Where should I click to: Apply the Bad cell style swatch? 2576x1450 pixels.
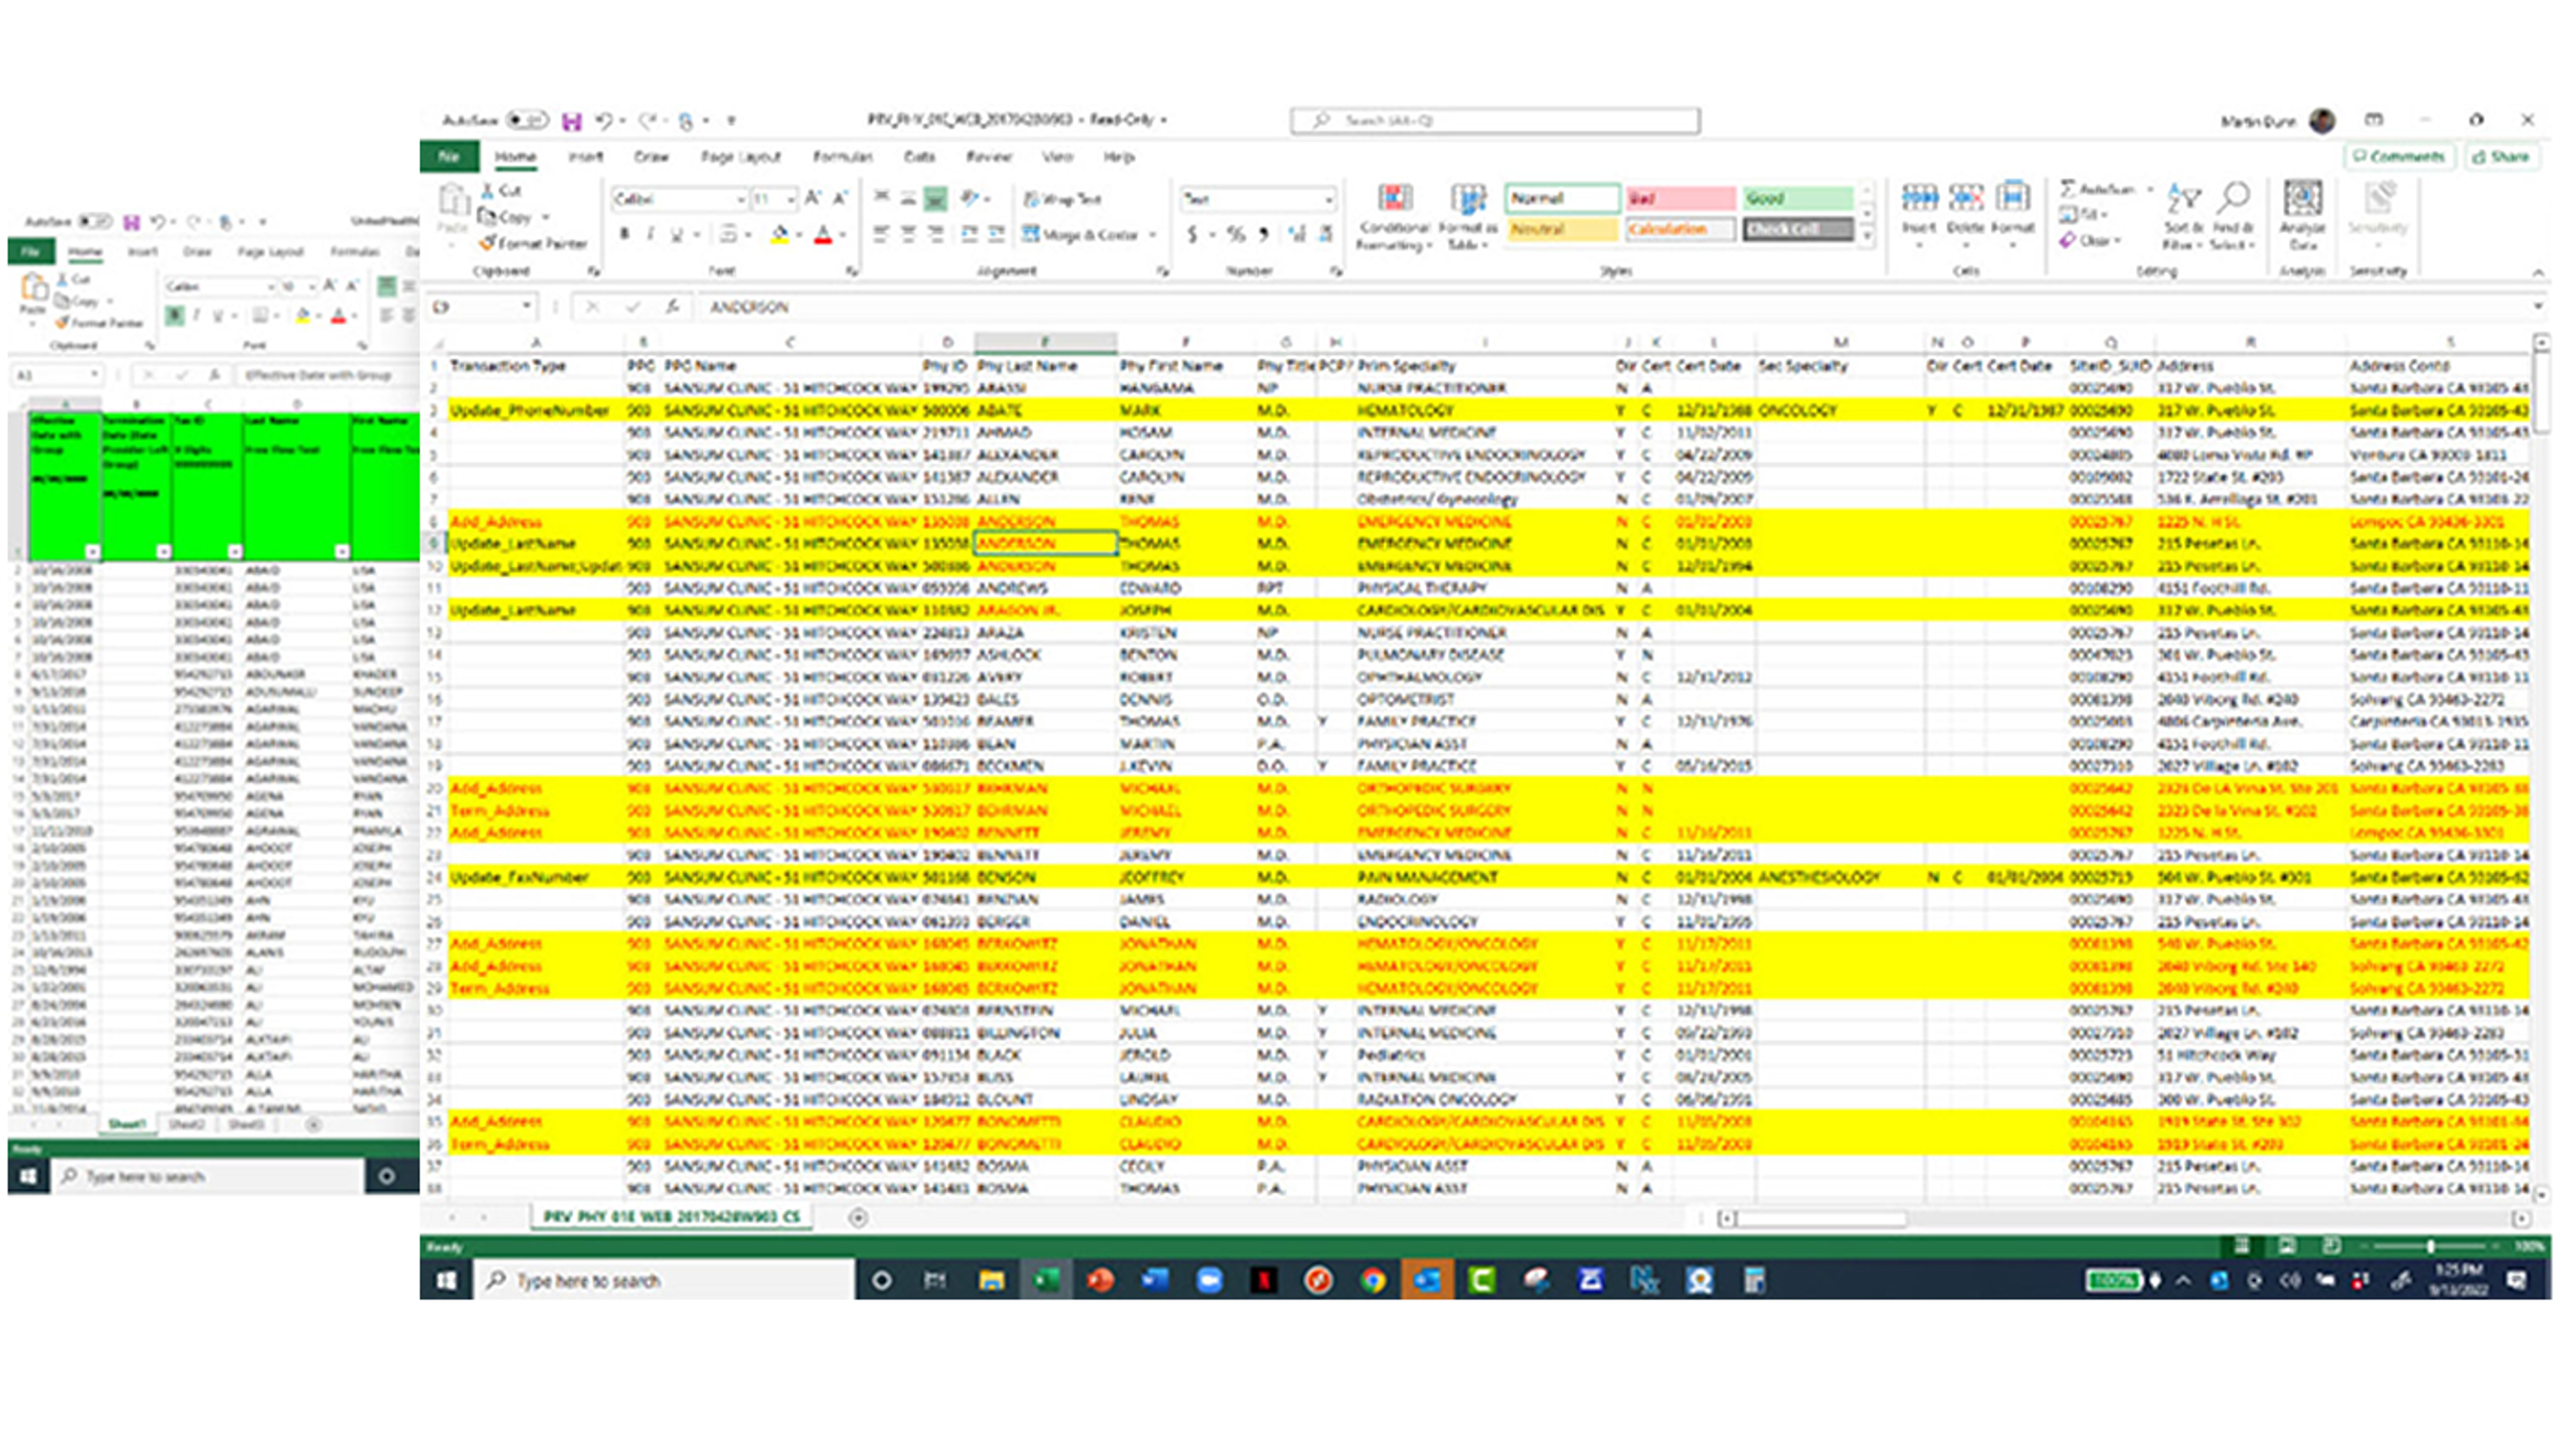[x=1680, y=198]
